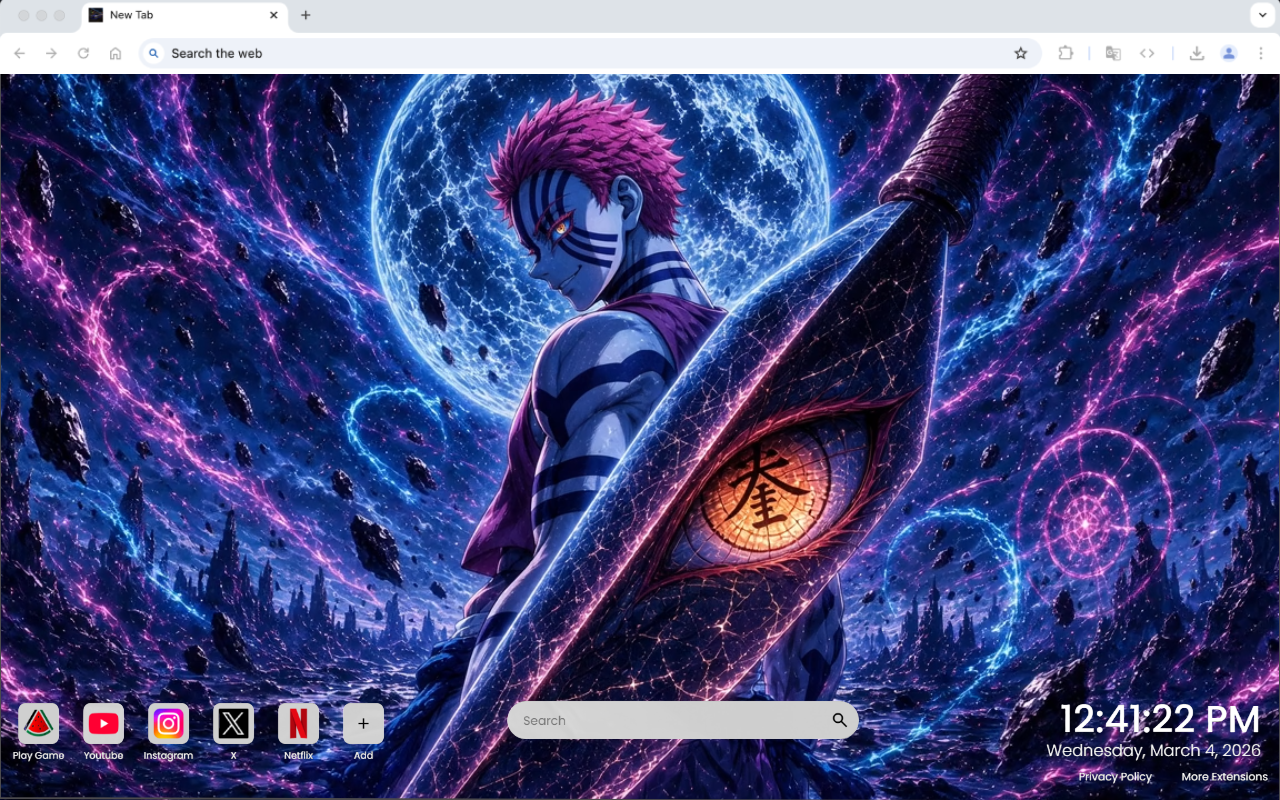Open the extensions puzzle icon
Viewport: 1280px width, 800px height.
pyautogui.click(x=1066, y=53)
